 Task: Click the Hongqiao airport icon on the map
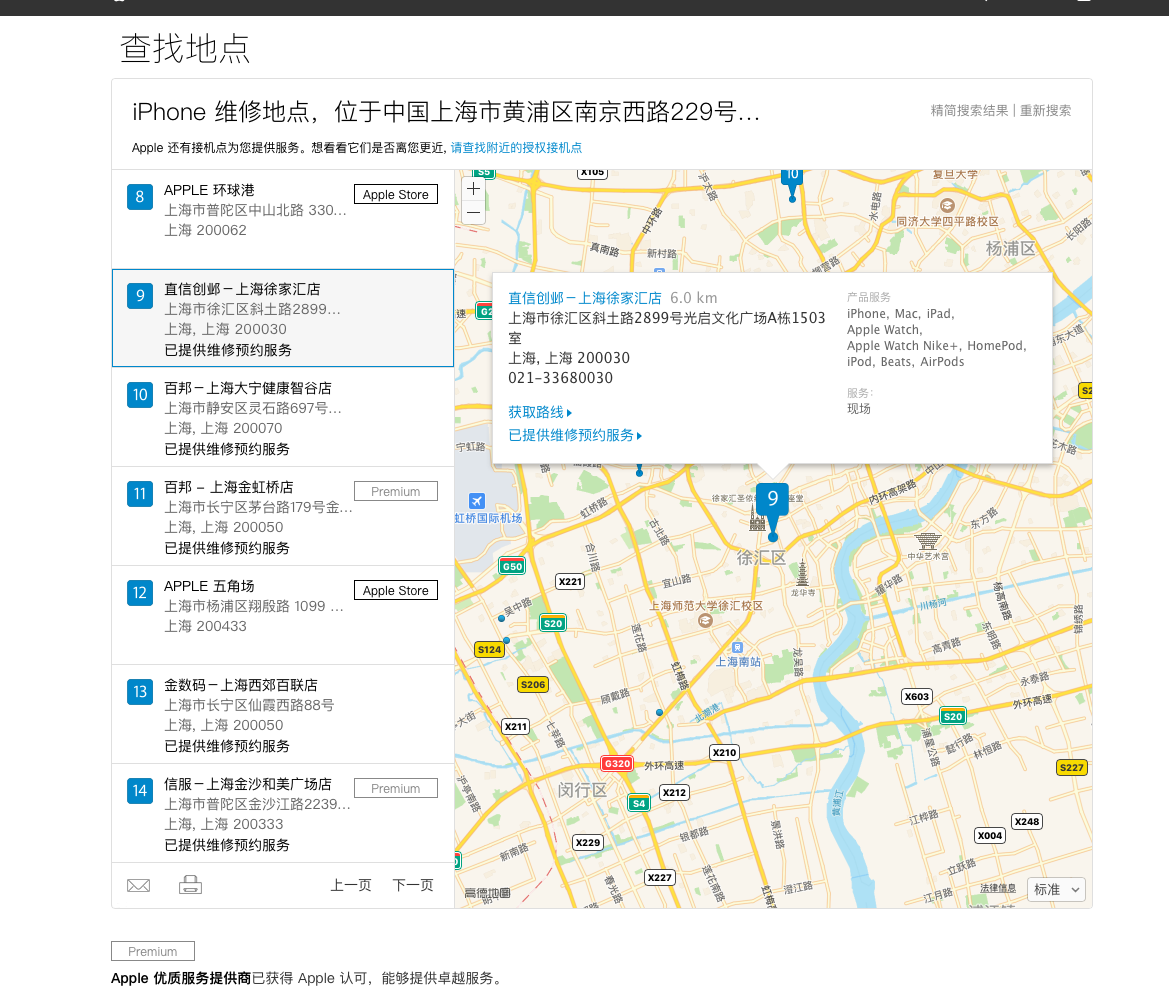point(476,501)
